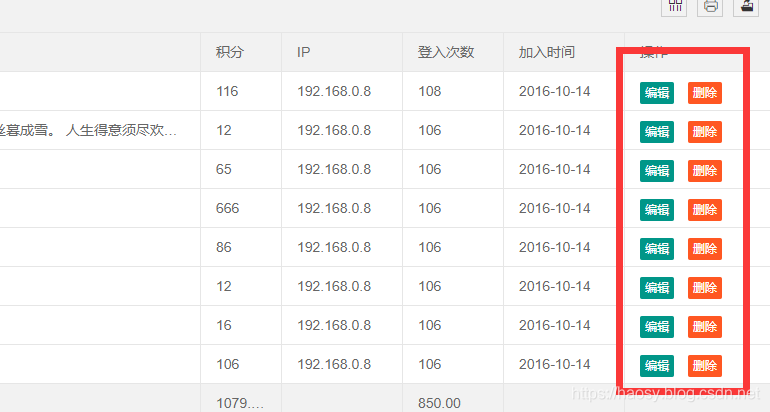This screenshot has height=412, width=770.
Task: Click the totals cell 850.00
Action: [453, 398]
